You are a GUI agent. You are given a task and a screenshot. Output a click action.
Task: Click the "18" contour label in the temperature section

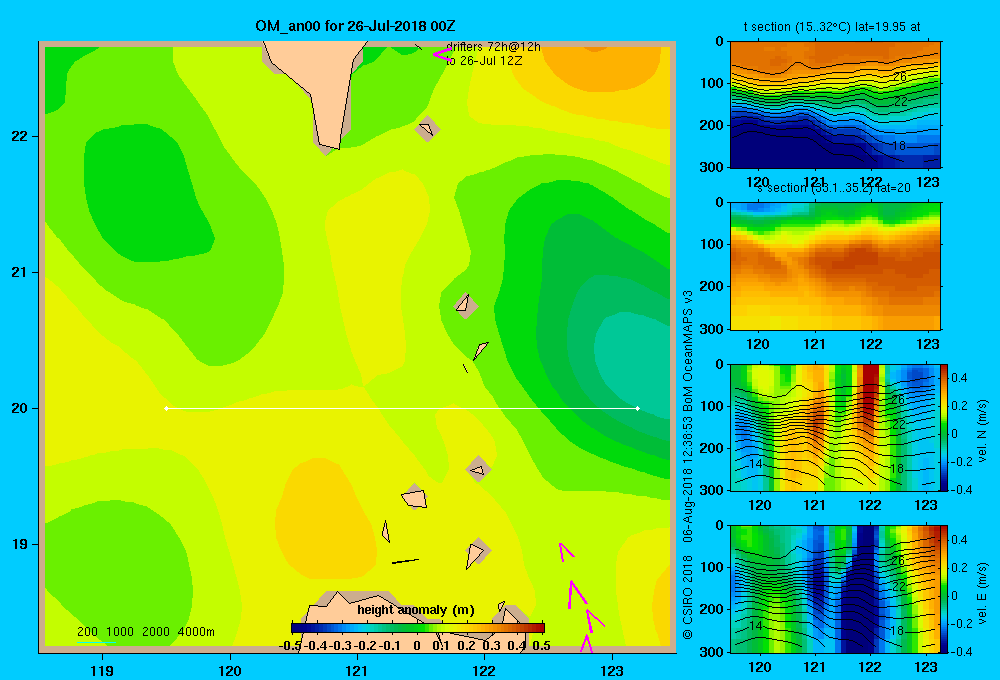coord(899,145)
